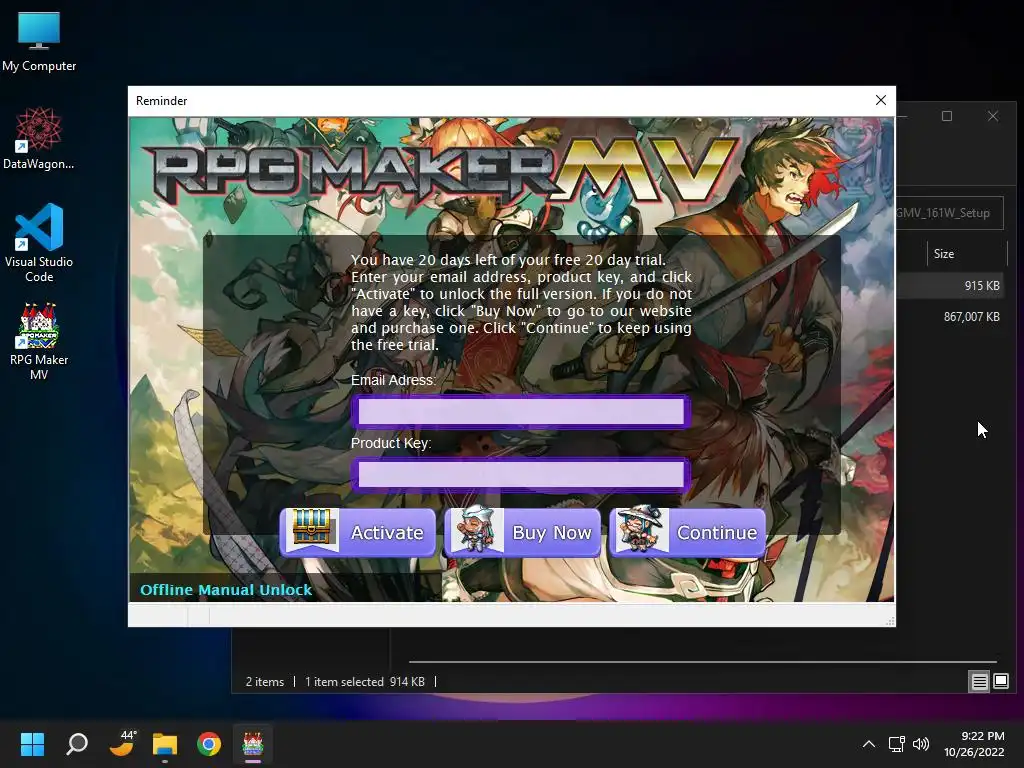Select RPG Maker MV desktop shortcut
This screenshot has width=1024, height=768.
[x=39, y=342]
